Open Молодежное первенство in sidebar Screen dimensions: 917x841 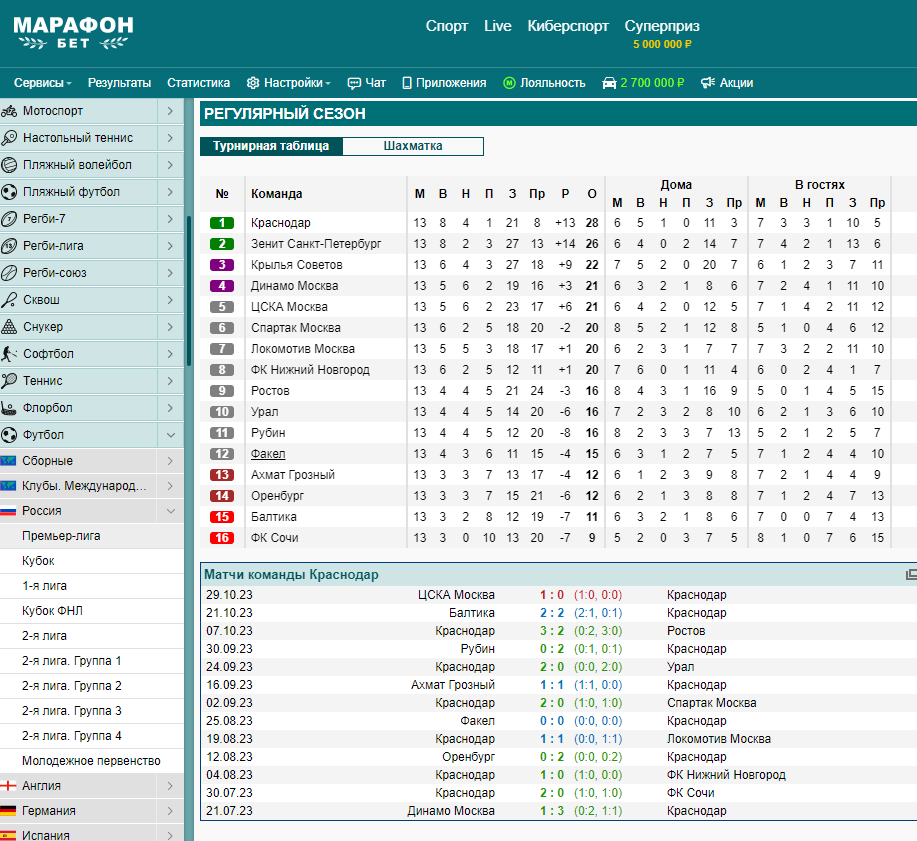coord(91,761)
